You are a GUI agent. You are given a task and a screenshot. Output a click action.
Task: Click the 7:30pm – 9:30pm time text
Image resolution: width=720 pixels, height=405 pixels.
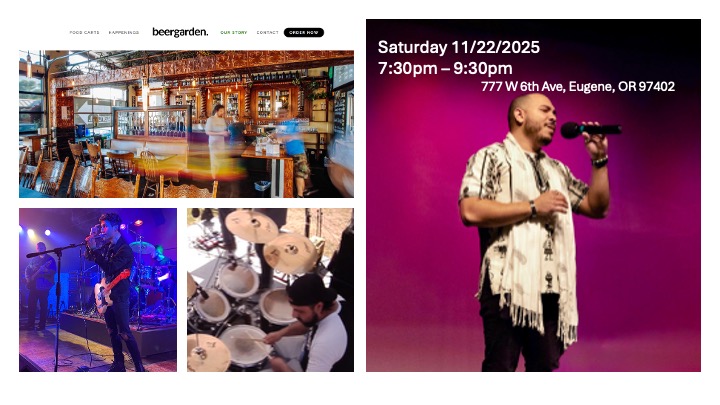pos(445,68)
